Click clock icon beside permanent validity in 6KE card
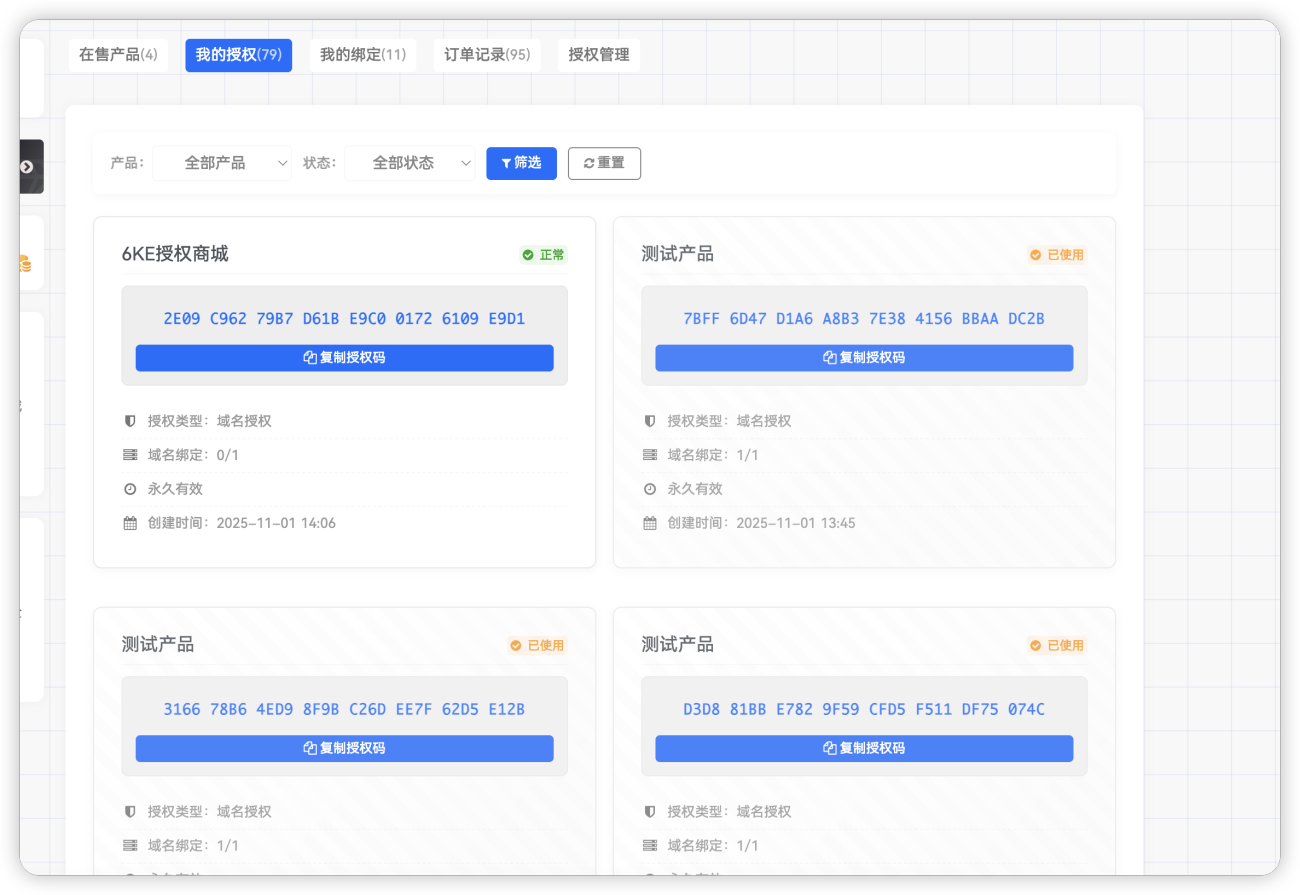Image resolution: width=1300 pixels, height=895 pixels. click(x=130, y=489)
